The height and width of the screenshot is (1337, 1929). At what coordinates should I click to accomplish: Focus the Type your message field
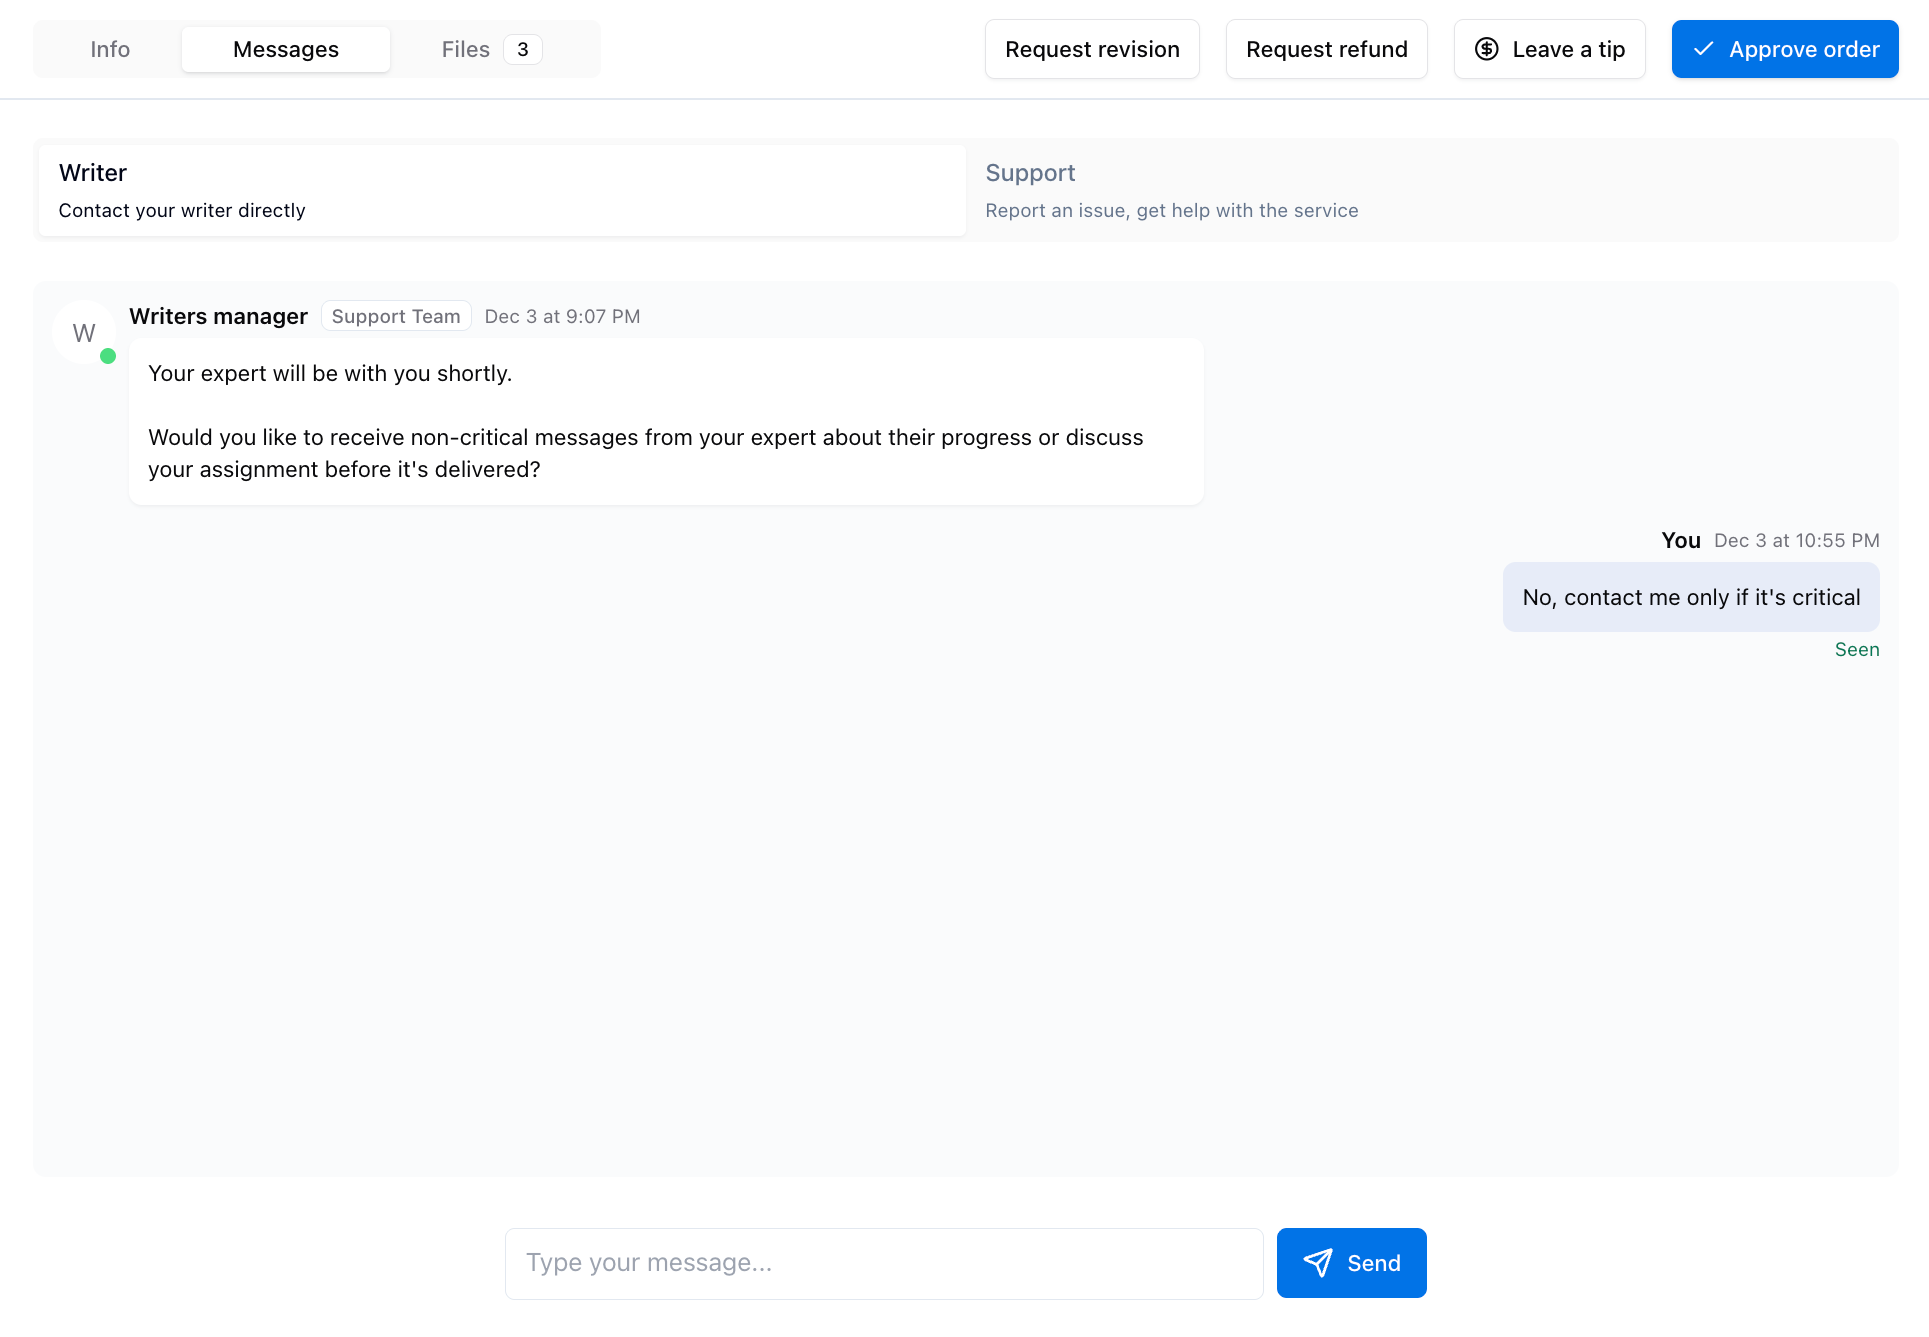(x=884, y=1263)
